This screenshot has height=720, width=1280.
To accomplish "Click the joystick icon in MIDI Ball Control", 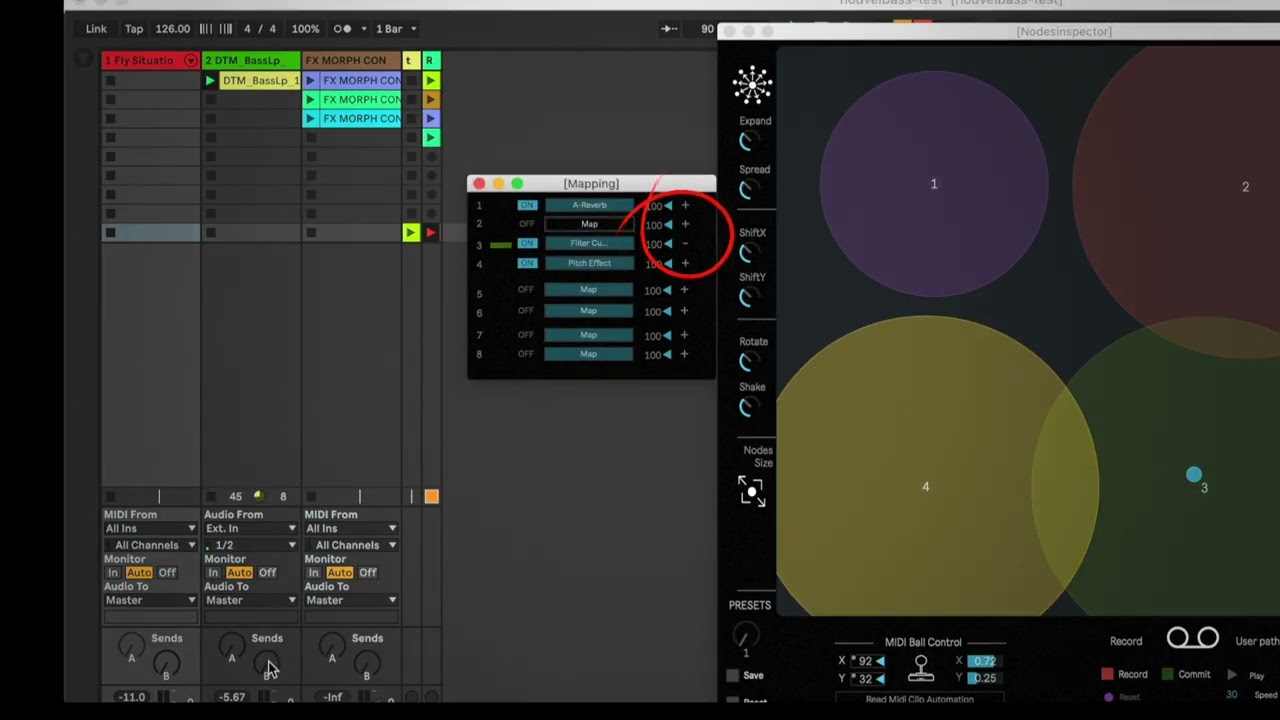I will point(921,669).
